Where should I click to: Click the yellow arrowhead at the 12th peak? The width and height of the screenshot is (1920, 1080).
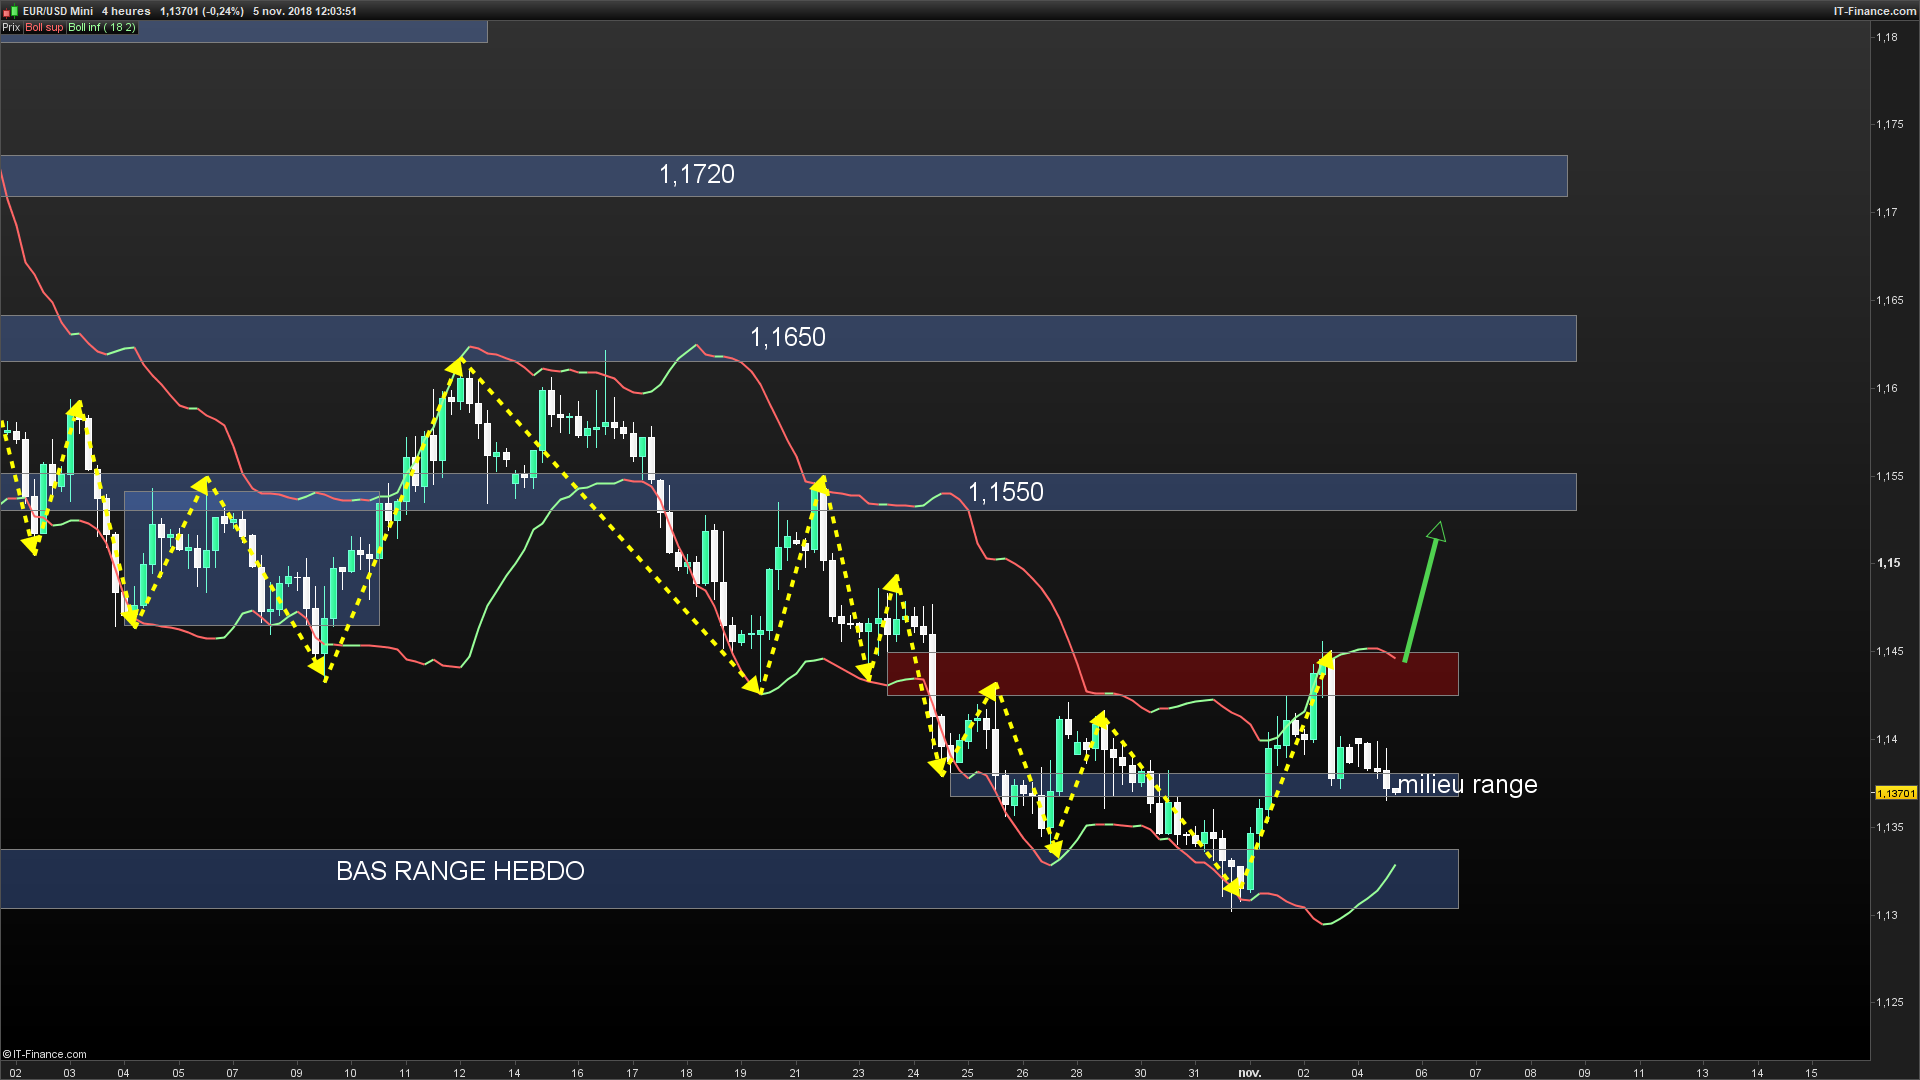(456, 364)
